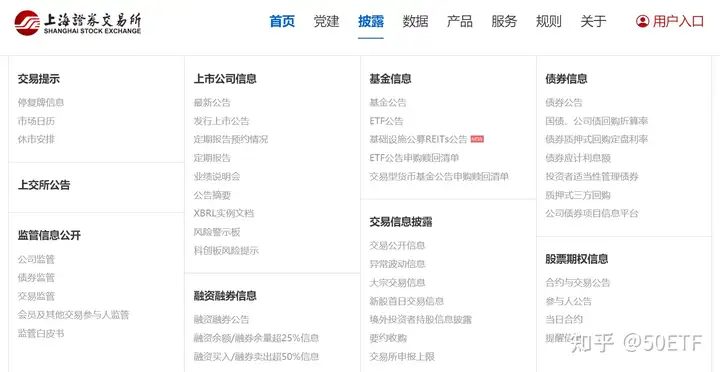Open the 定期报告 link
Screen dimensions: 720x372
(212, 158)
